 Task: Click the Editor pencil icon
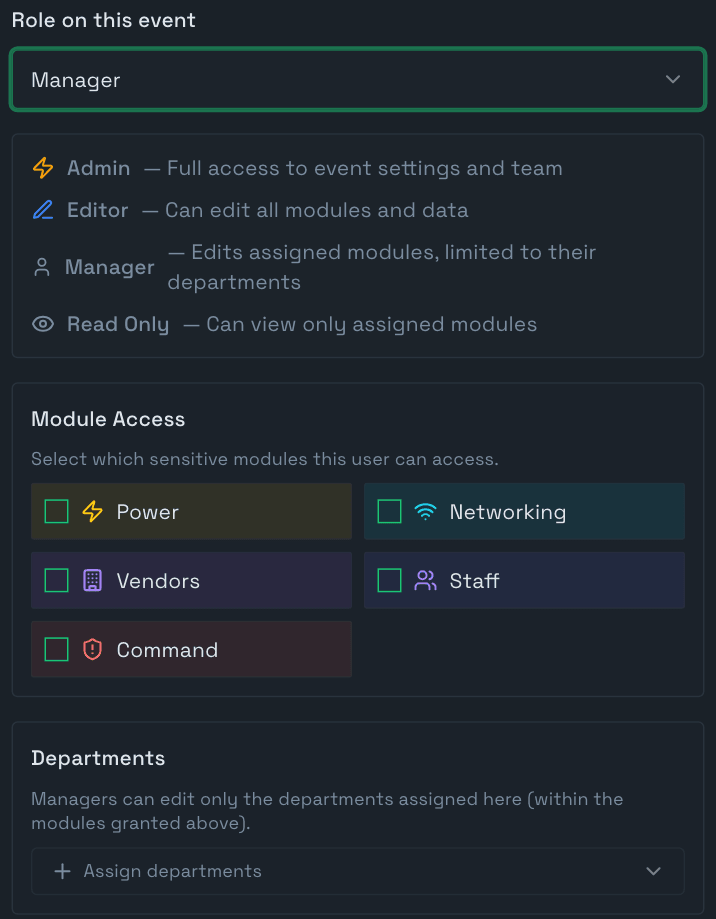[43, 210]
